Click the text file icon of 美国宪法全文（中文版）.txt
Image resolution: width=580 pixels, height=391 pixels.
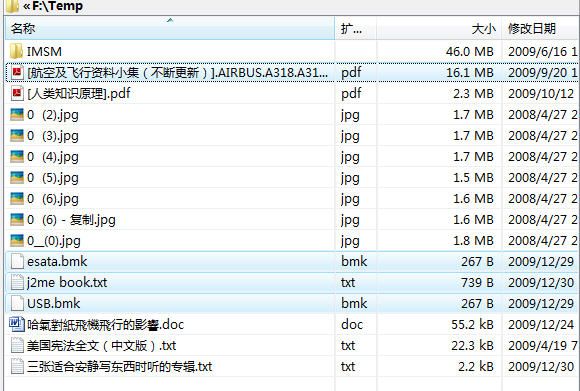(x=17, y=346)
